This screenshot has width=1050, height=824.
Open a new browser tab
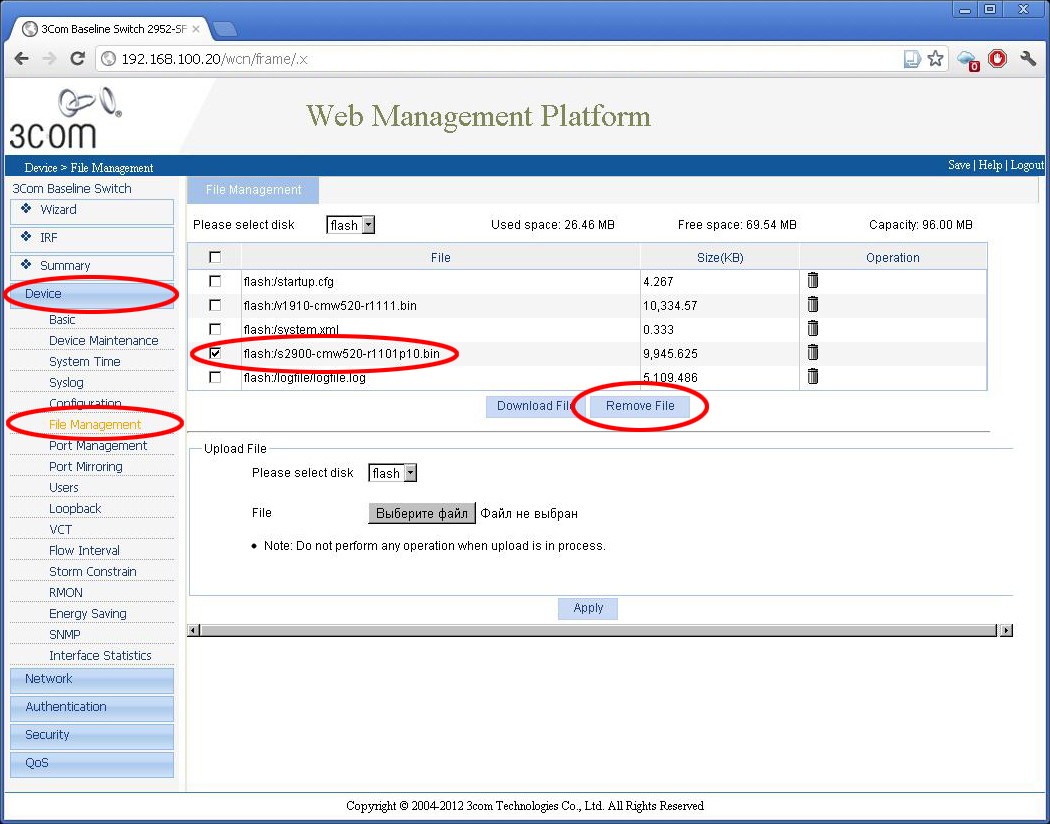pyautogui.click(x=224, y=29)
